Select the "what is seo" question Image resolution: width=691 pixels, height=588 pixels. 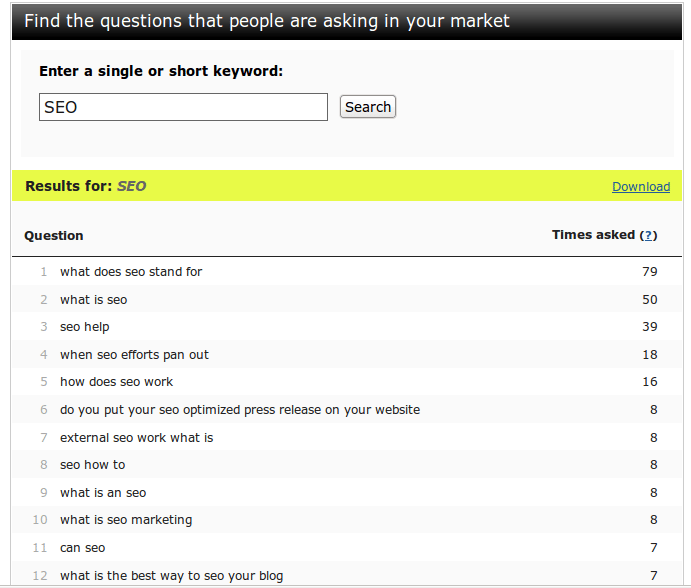[x=94, y=300]
